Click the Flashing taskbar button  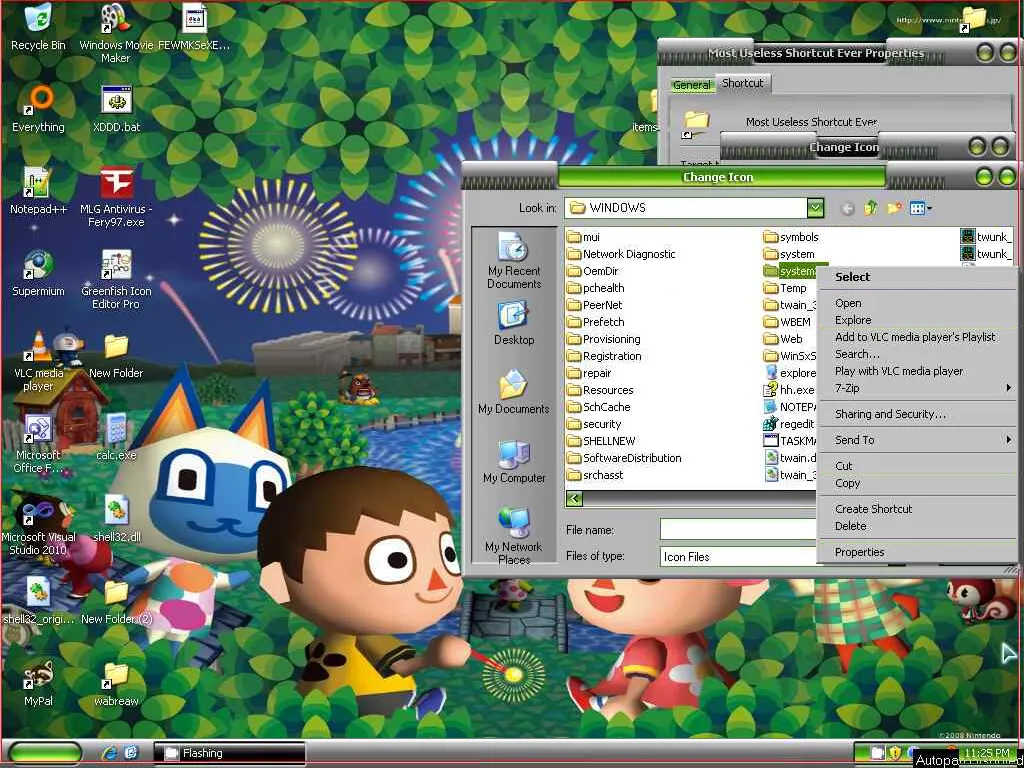[x=229, y=753]
